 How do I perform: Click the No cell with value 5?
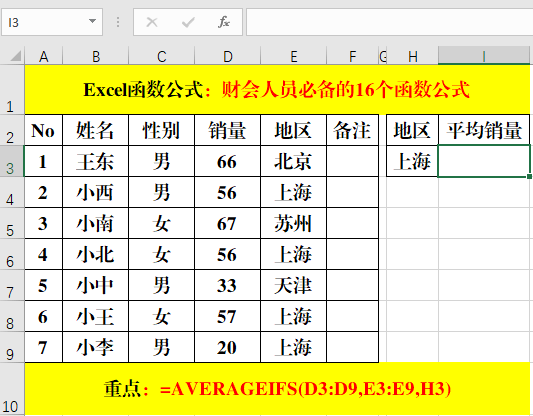(44, 285)
